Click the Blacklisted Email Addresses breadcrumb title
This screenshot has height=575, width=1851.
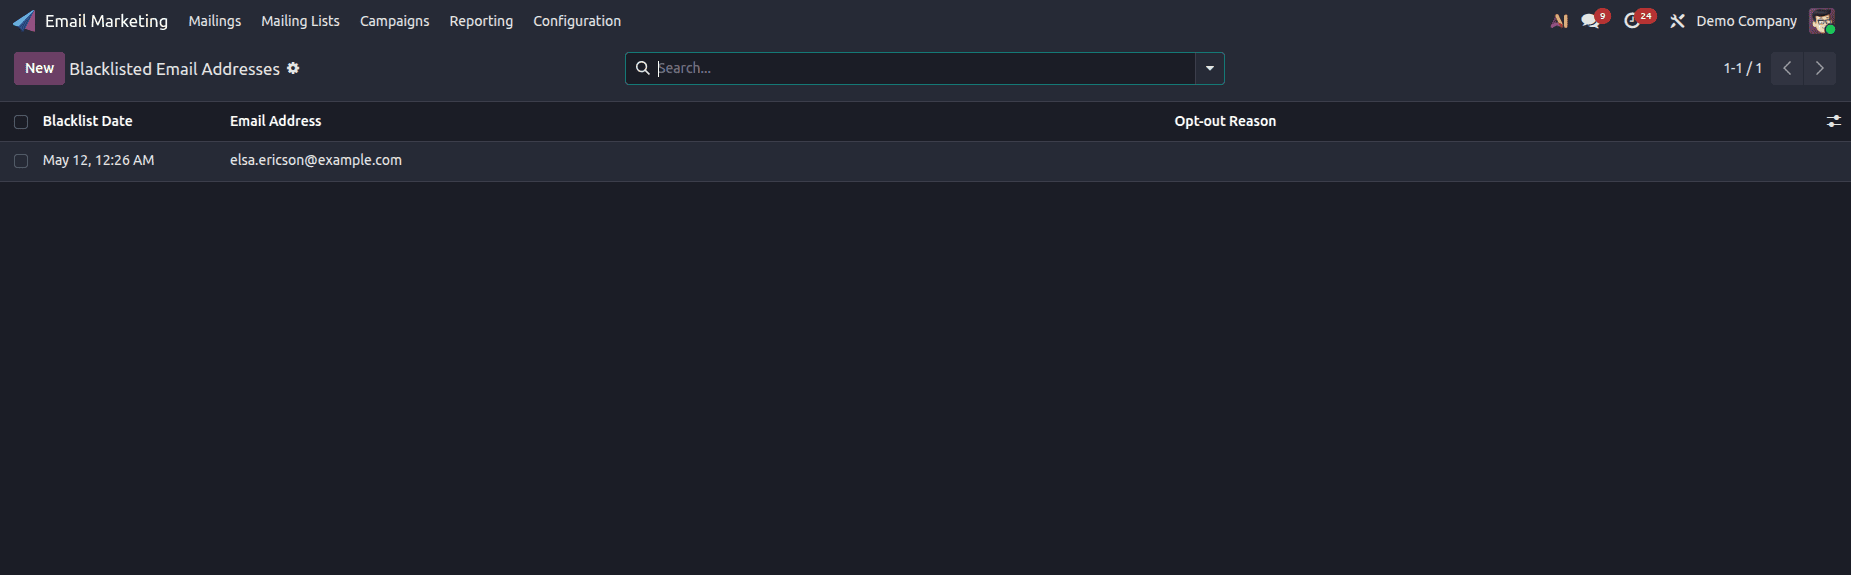coord(174,69)
